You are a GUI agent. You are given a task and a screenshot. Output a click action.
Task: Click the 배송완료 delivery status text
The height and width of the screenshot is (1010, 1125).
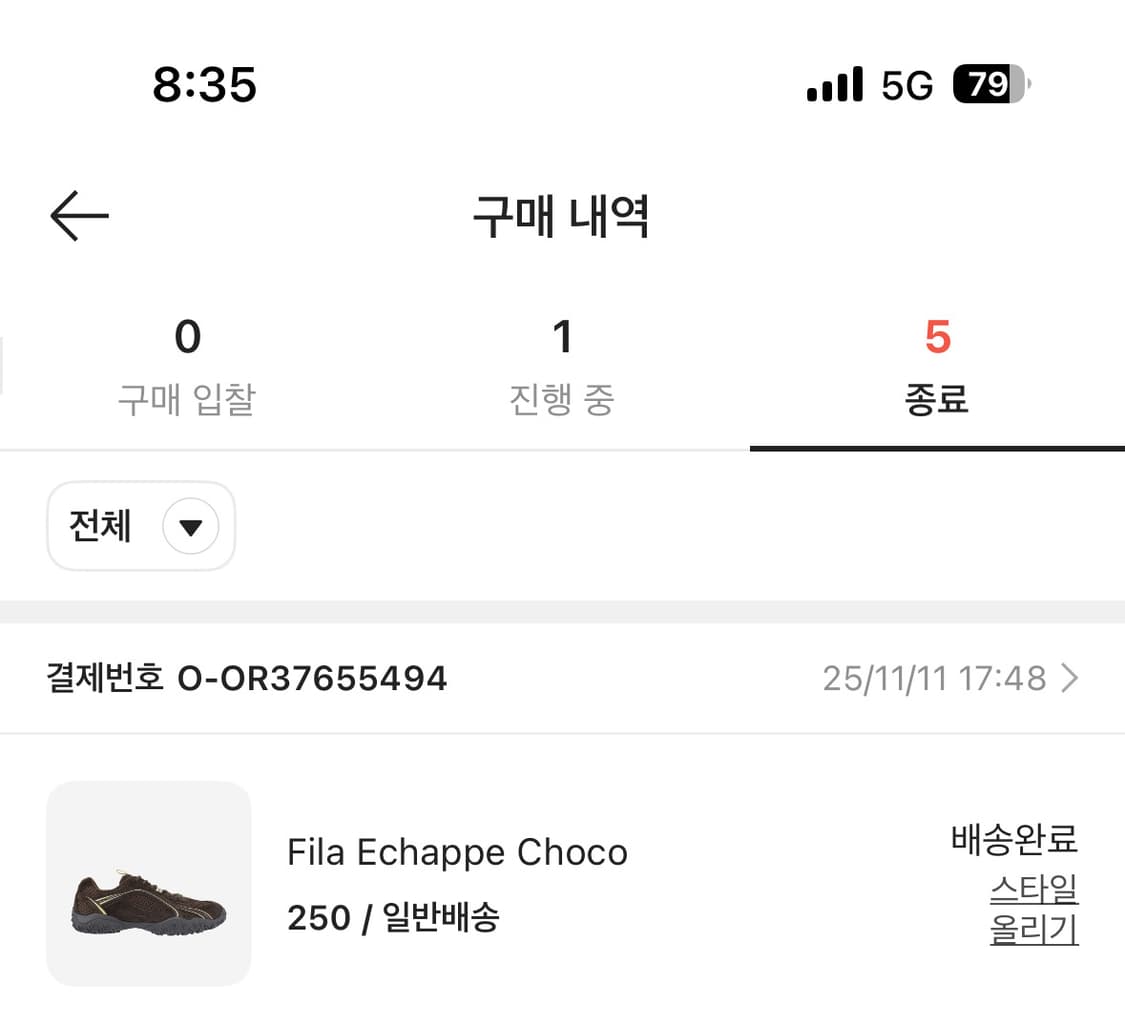[1013, 842]
